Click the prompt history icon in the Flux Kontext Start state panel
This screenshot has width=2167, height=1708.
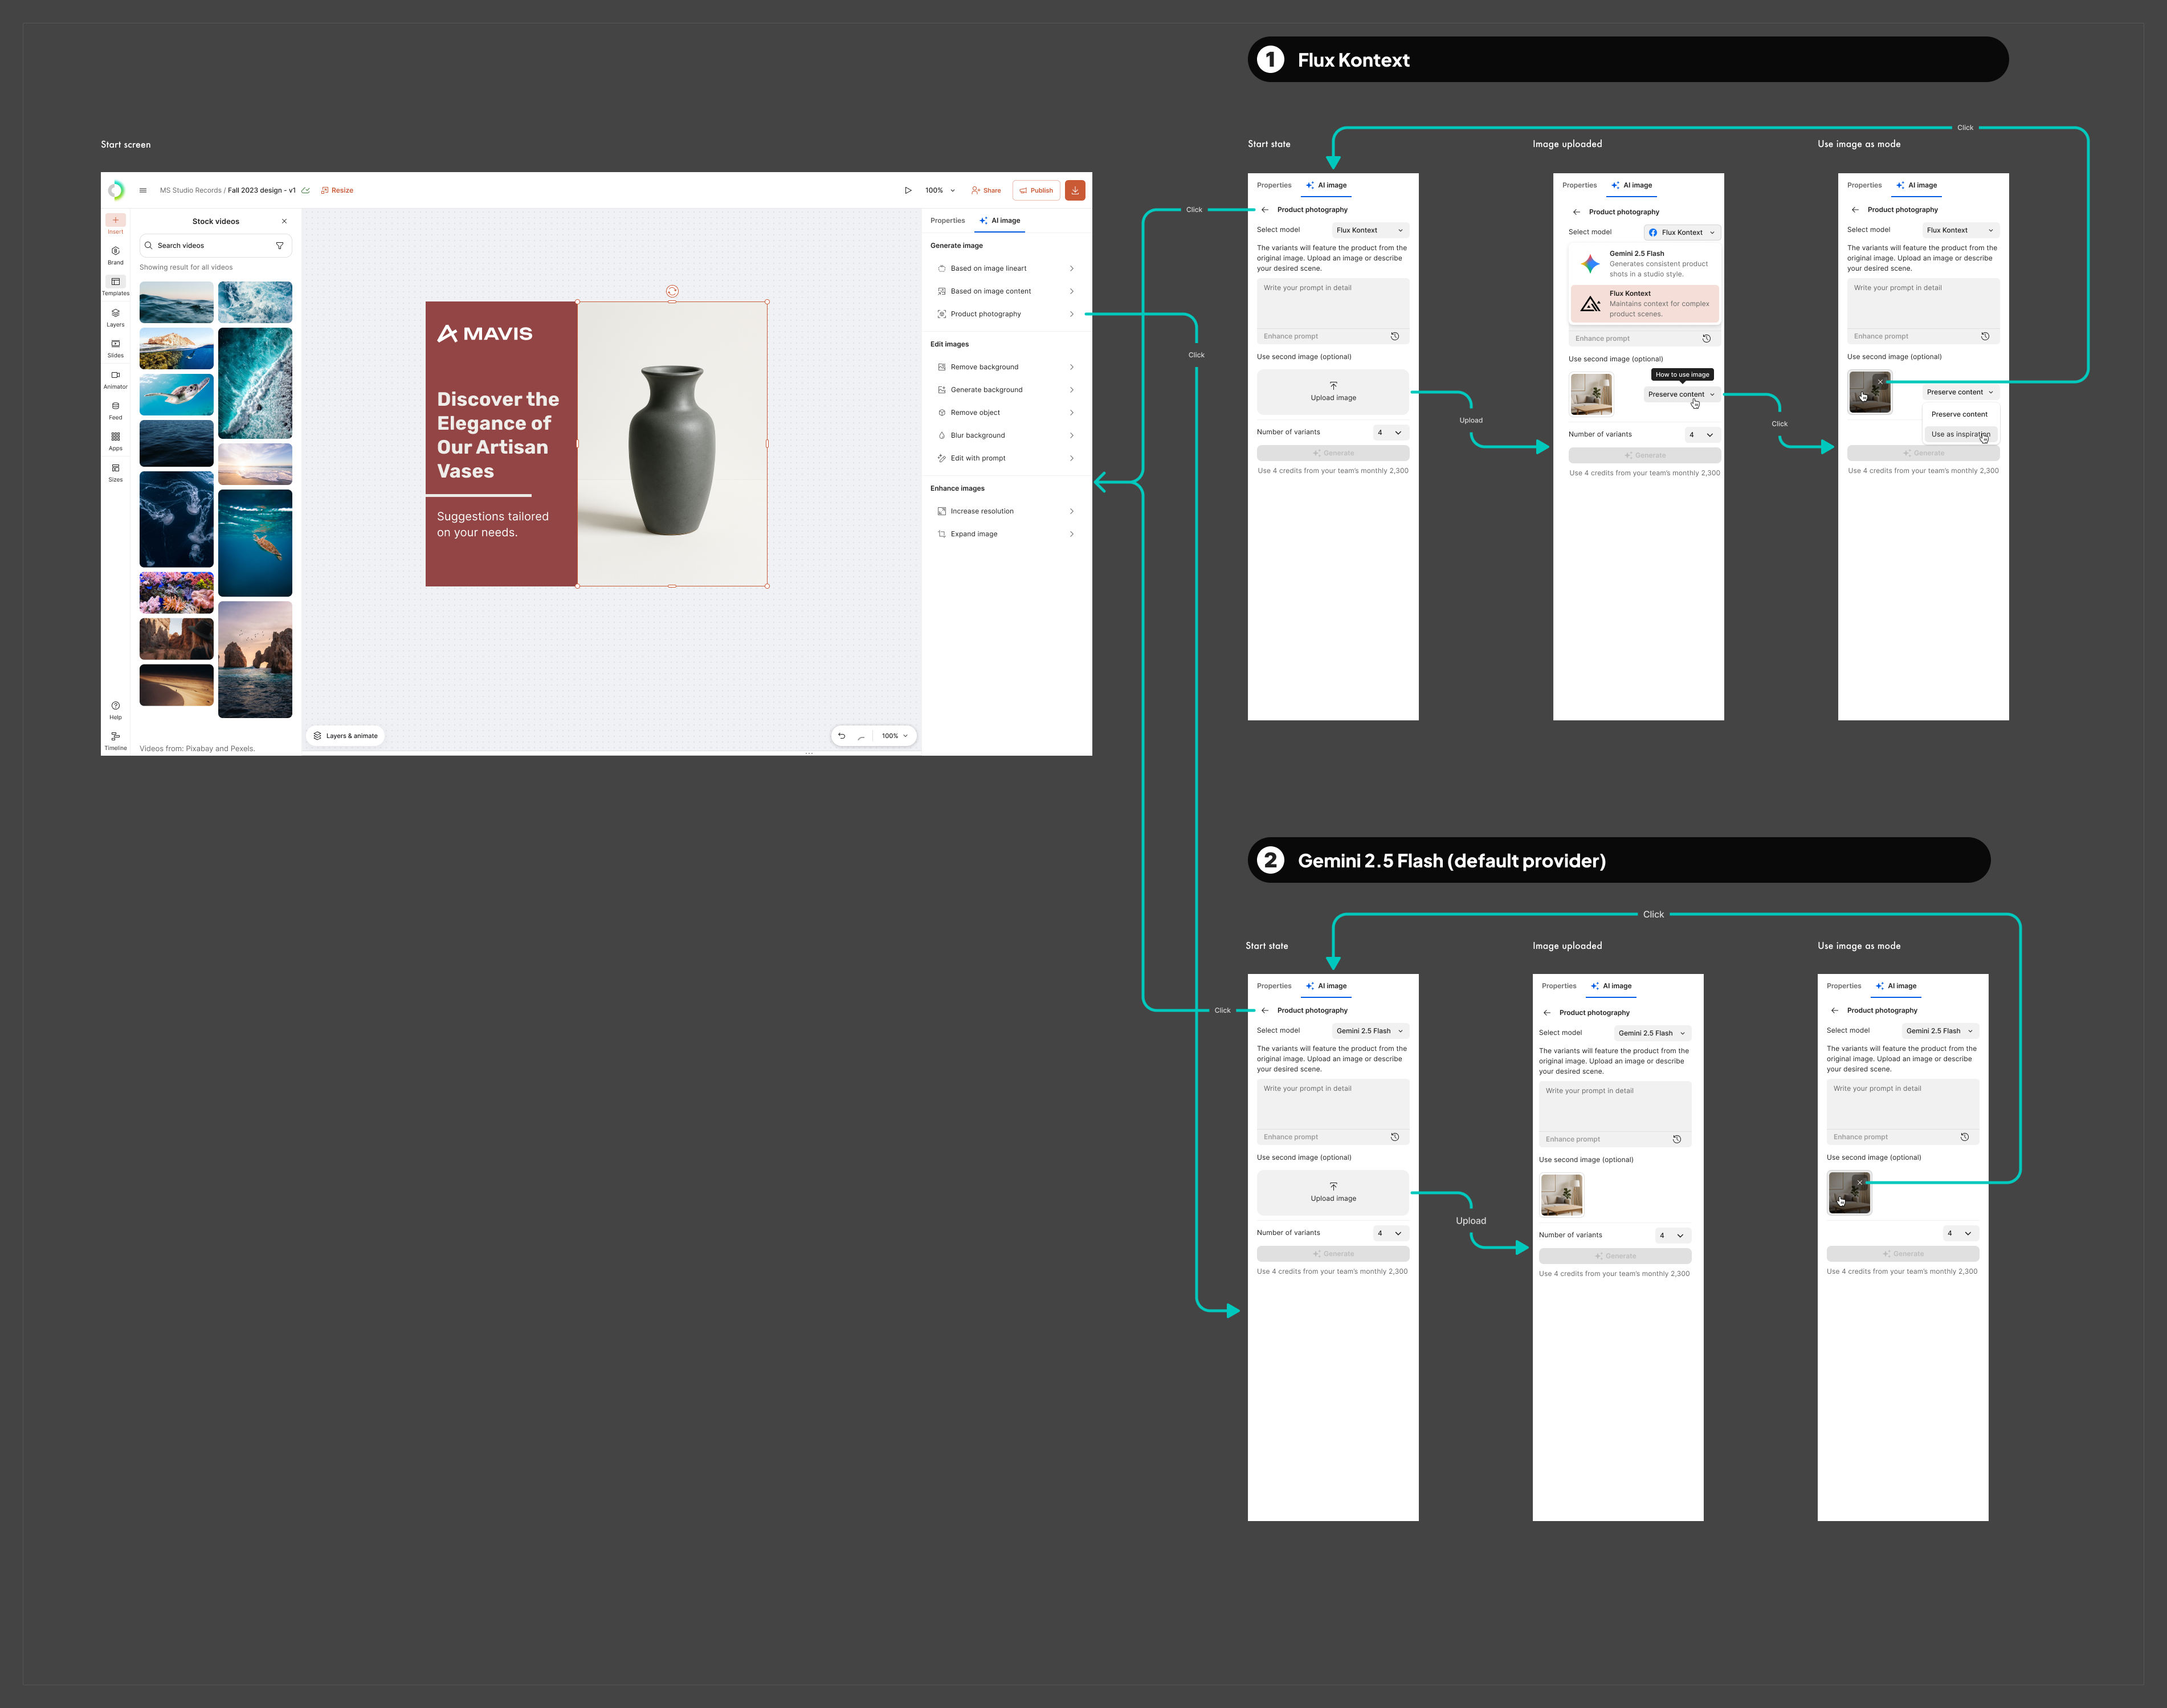pyautogui.click(x=1395, y=336)
